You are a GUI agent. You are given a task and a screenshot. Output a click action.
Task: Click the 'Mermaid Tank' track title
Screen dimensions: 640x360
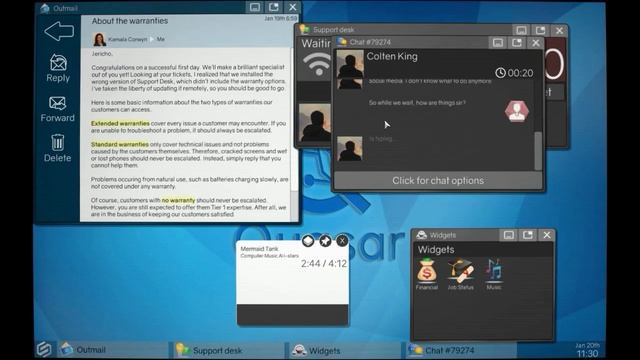click(x=260, y=249)
